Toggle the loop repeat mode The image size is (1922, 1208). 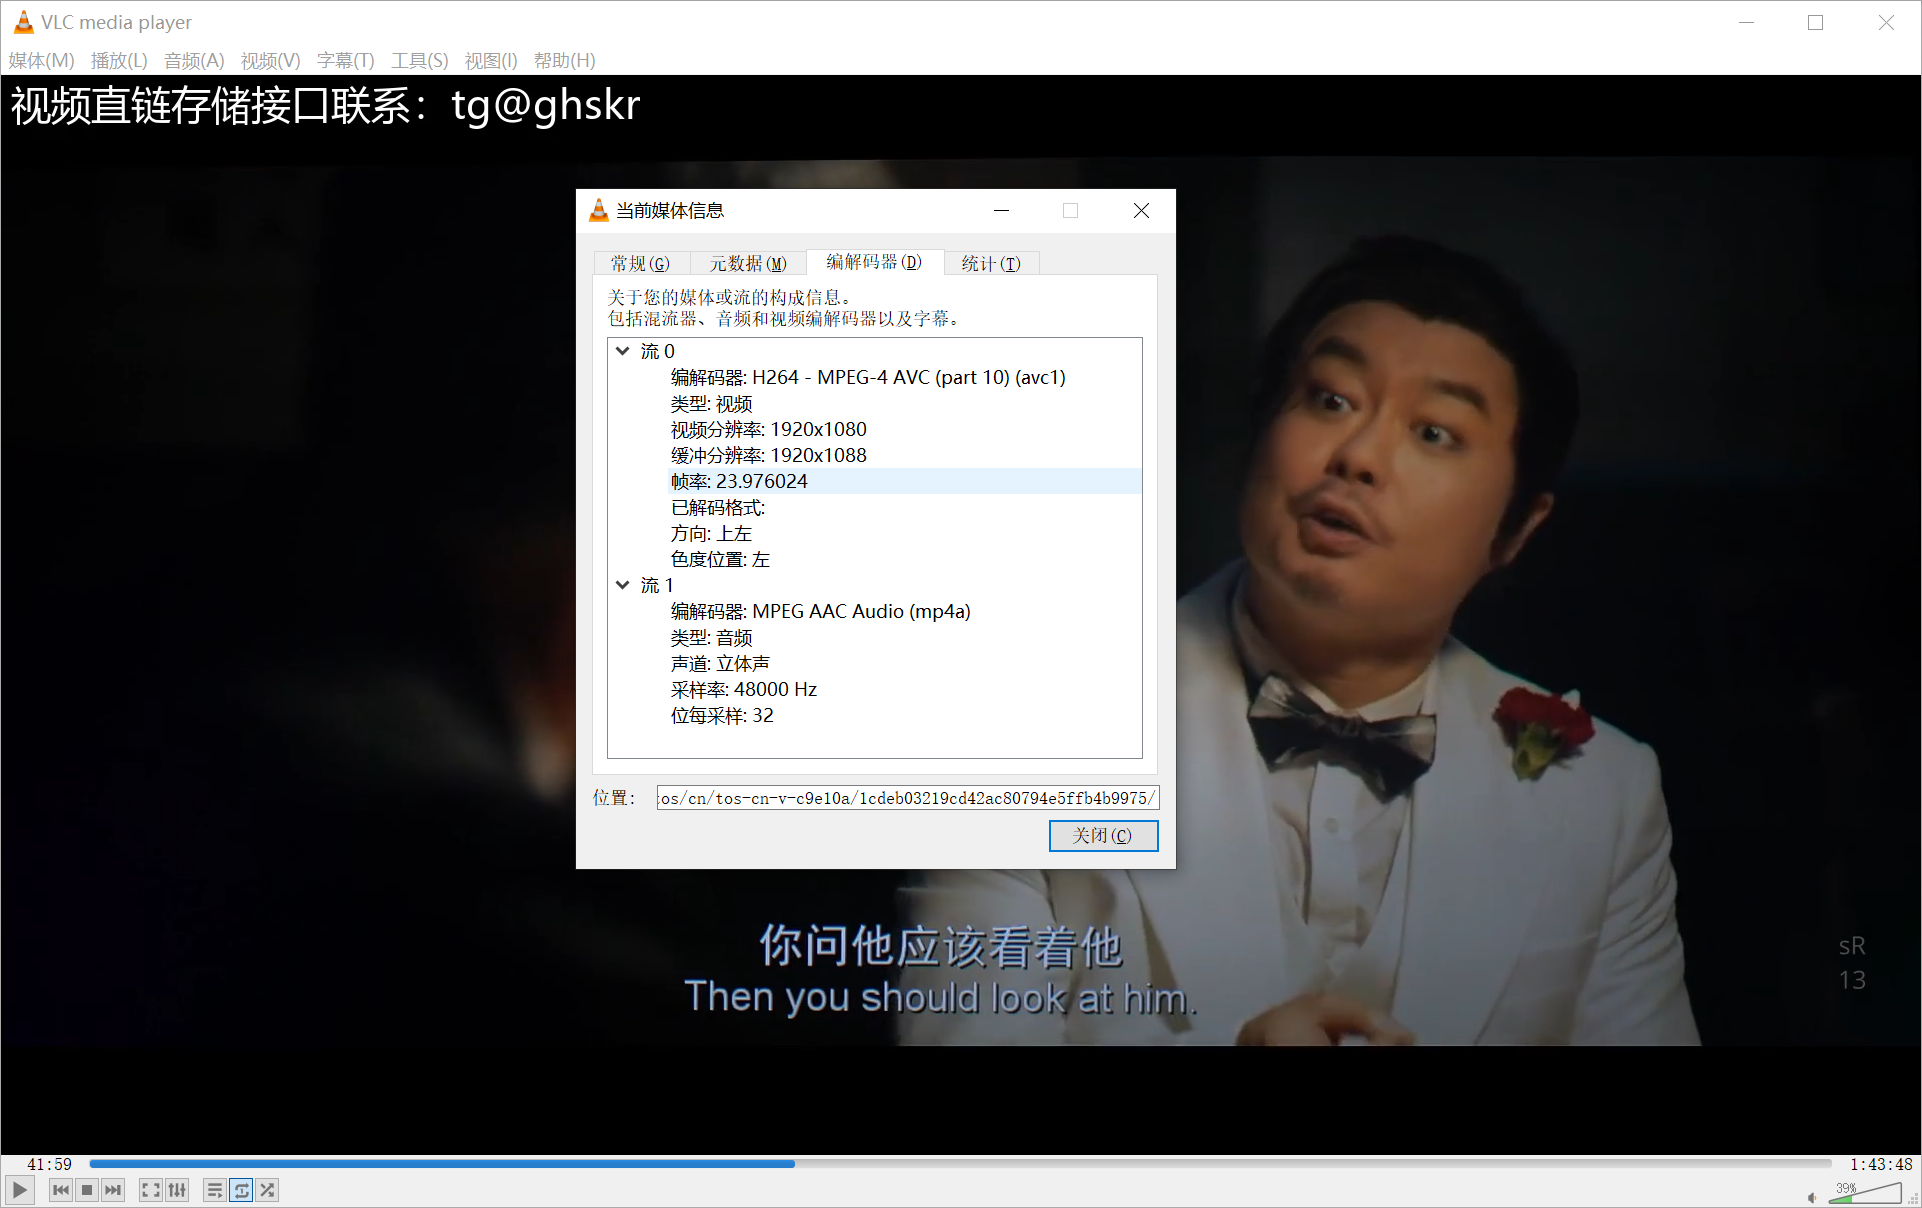(x=241, y=1190)
